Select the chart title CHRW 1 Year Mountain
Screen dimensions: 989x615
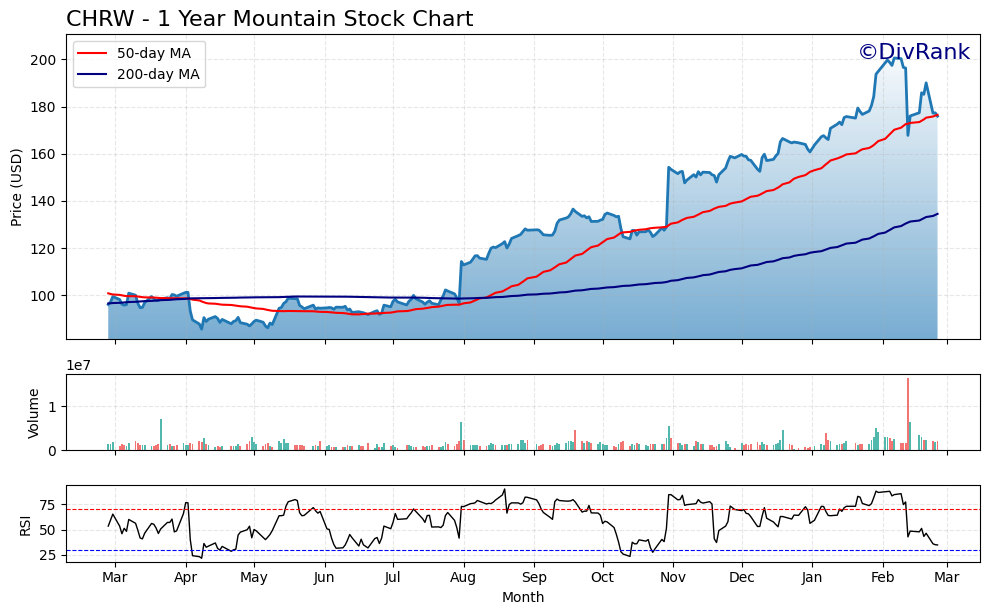click(x=270, y=17)
